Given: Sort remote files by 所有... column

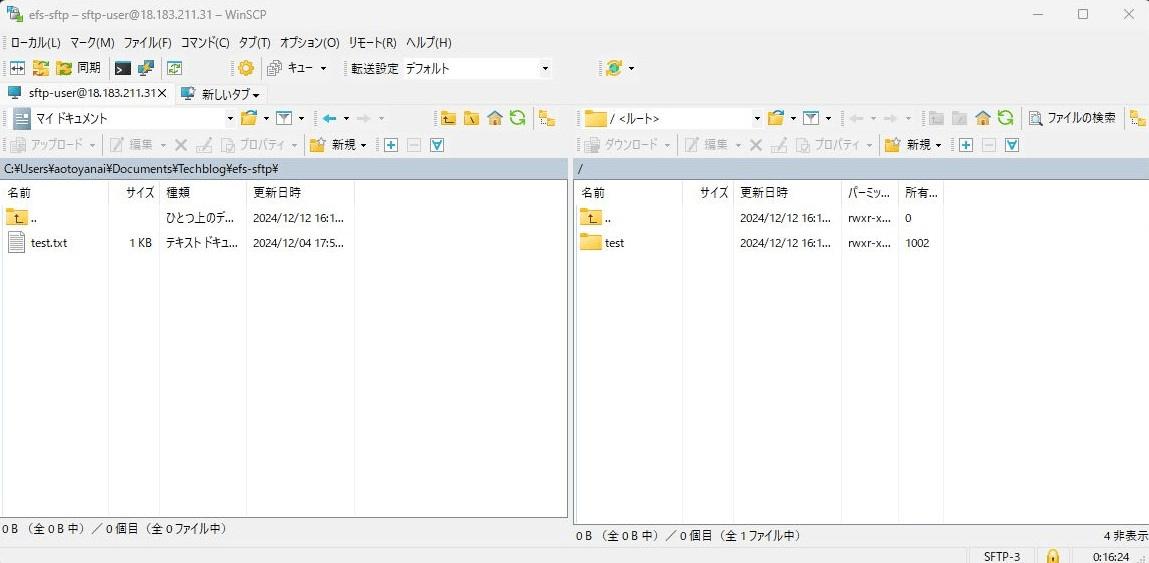Looking at the screenshot, I should [921, 193].
